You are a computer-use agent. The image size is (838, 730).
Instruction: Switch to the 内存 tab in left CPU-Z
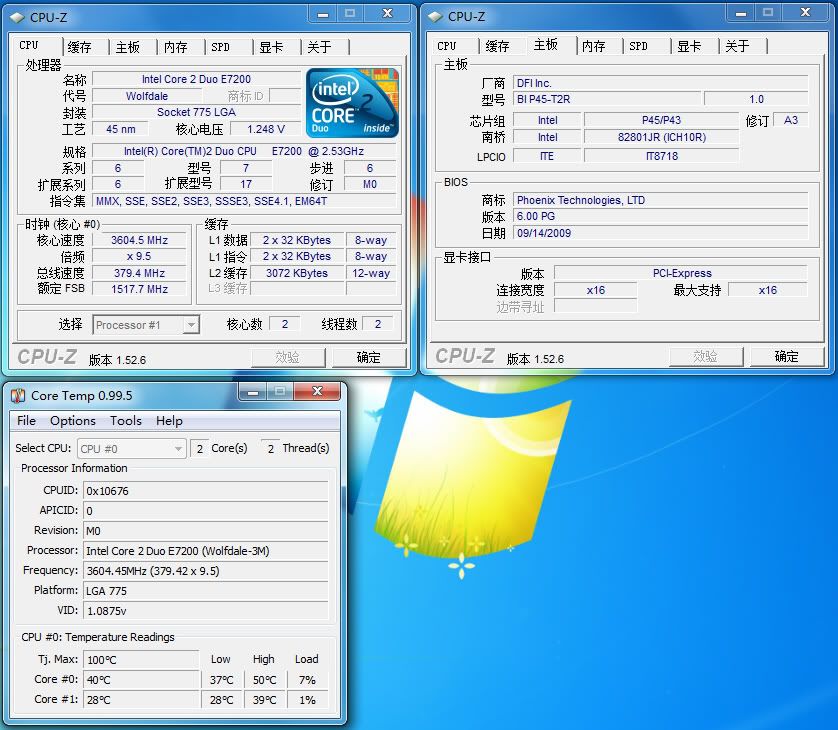(x=176, y=47)
